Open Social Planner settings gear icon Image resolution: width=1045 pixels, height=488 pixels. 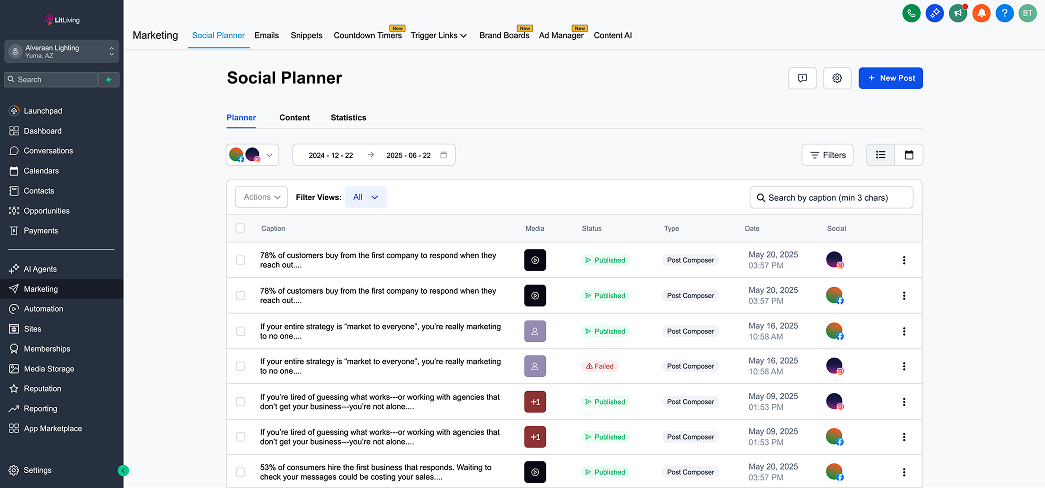coord(837,78)
